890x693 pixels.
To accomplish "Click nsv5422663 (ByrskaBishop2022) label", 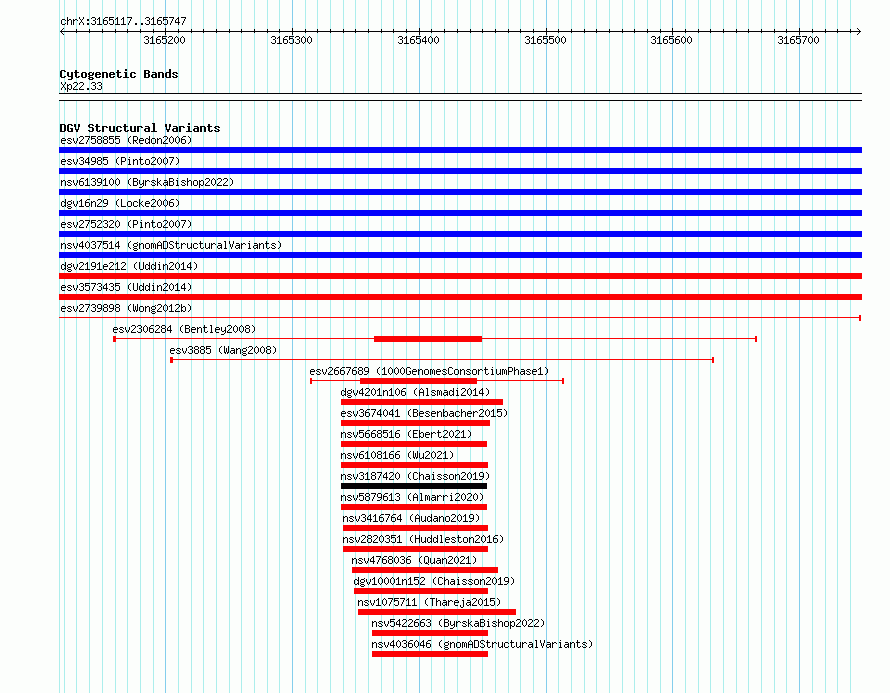I will [x=458, y=623].
